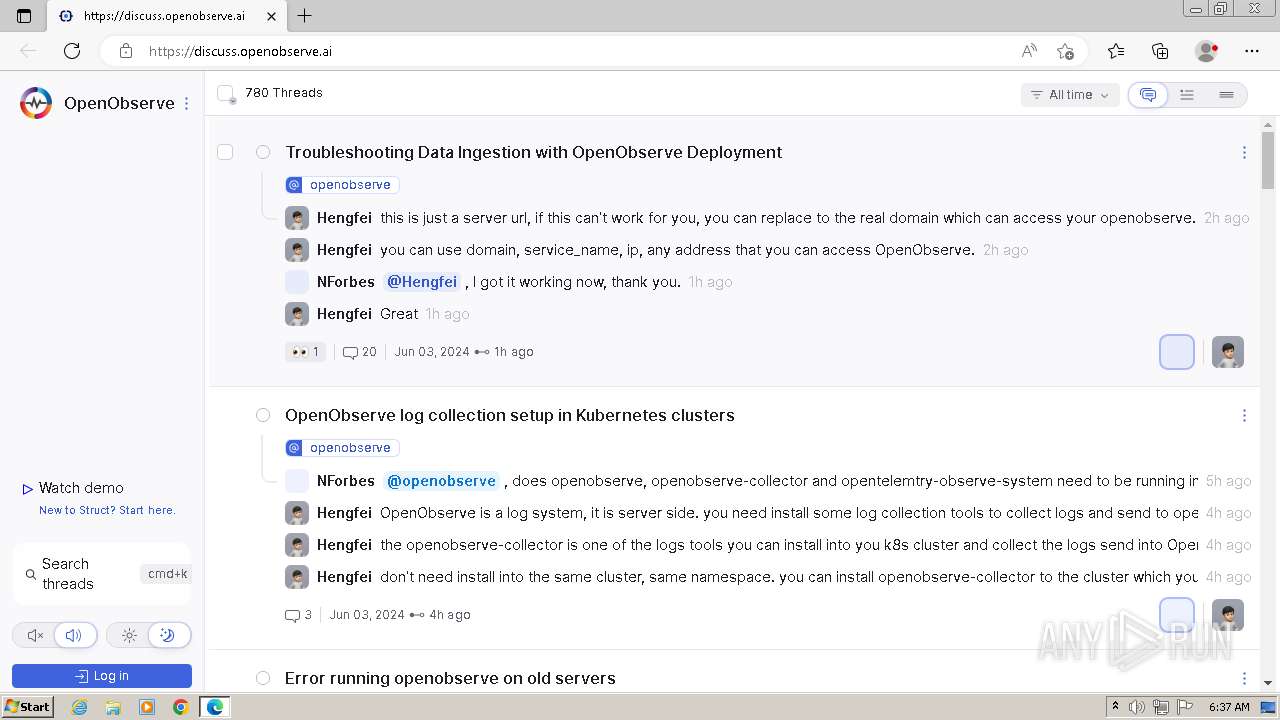Viewport: 1280px width, 720px height.
Task: Click Hengfei participant avatar on the first thread footer
Action: (1228, 352)
